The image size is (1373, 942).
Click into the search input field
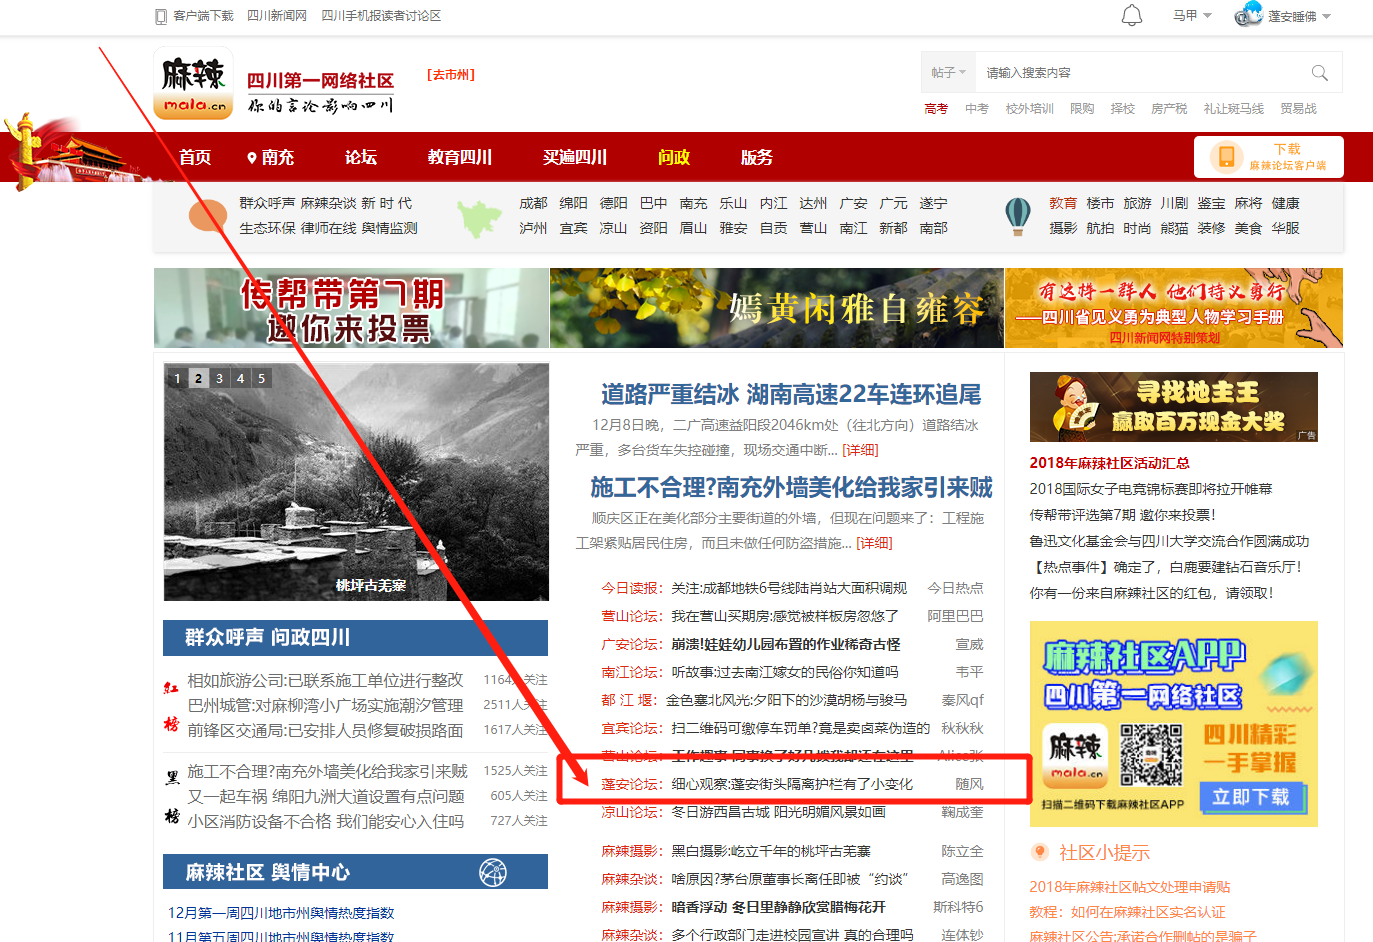click(x=1140, y=73)
